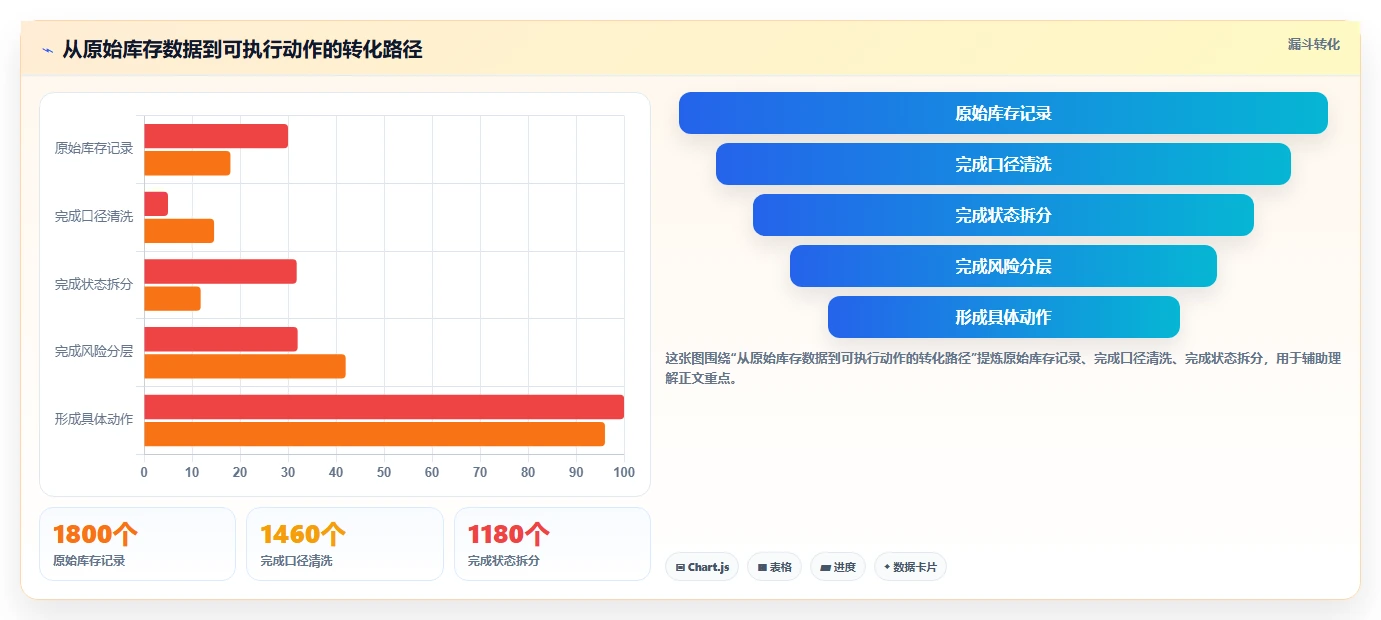This screenshot has width=1381, height=620.
Task: Click the orange bar for 完成状态拆分
Action: click(172, 298)
